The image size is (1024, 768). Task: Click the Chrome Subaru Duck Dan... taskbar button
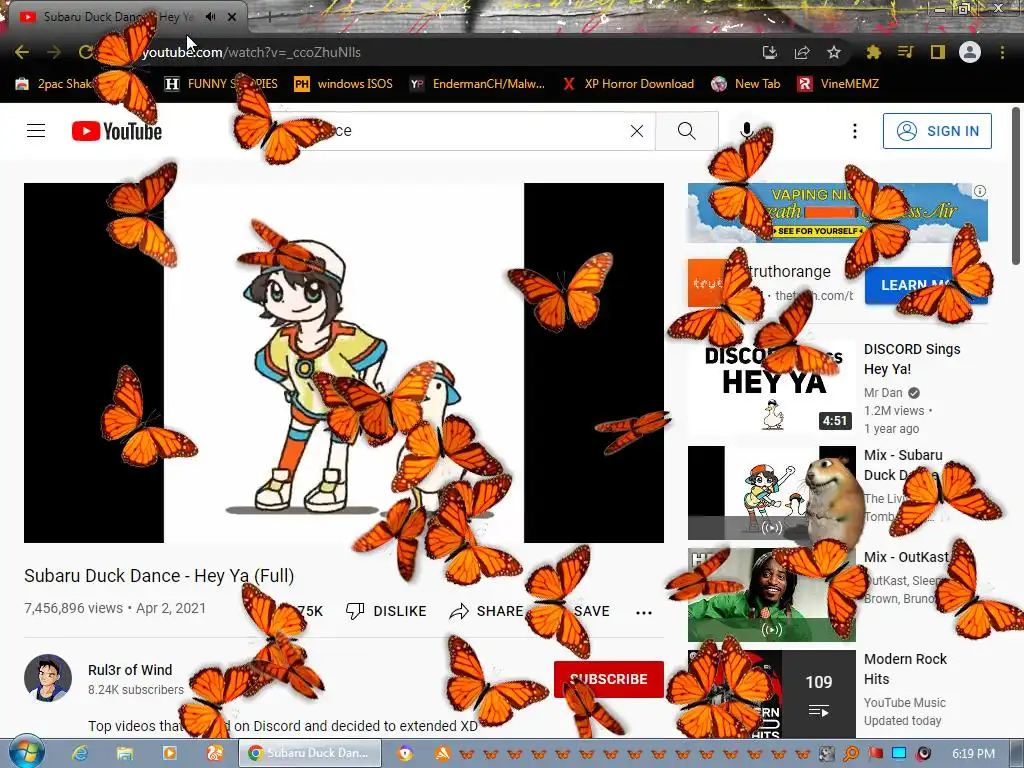pyautogui.click(x=309, y=754)
